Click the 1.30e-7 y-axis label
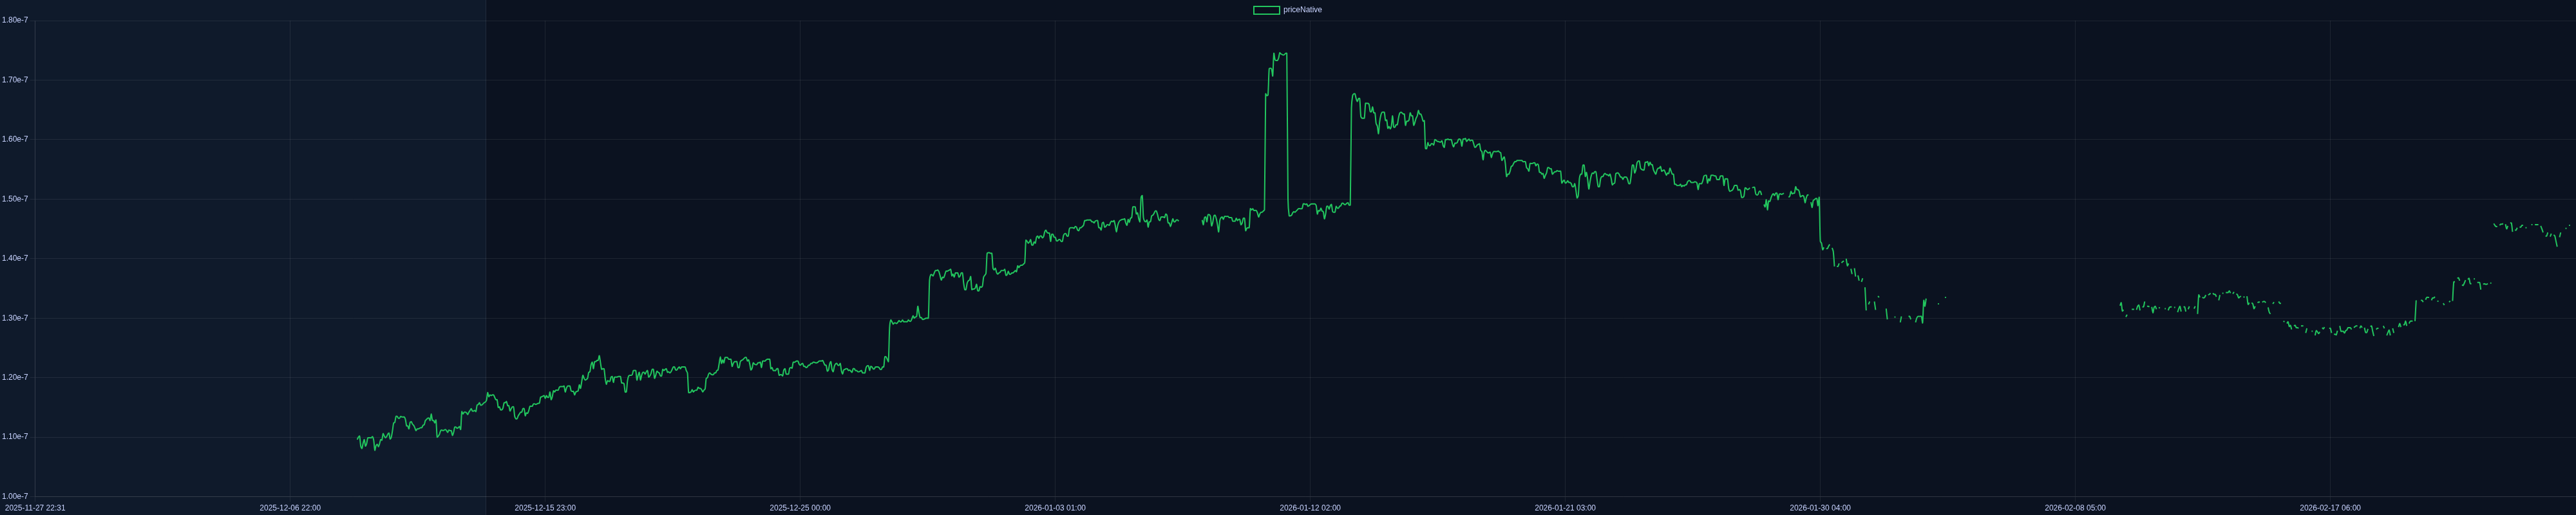This screenshot has width=2576, height=515. (15, 318)
